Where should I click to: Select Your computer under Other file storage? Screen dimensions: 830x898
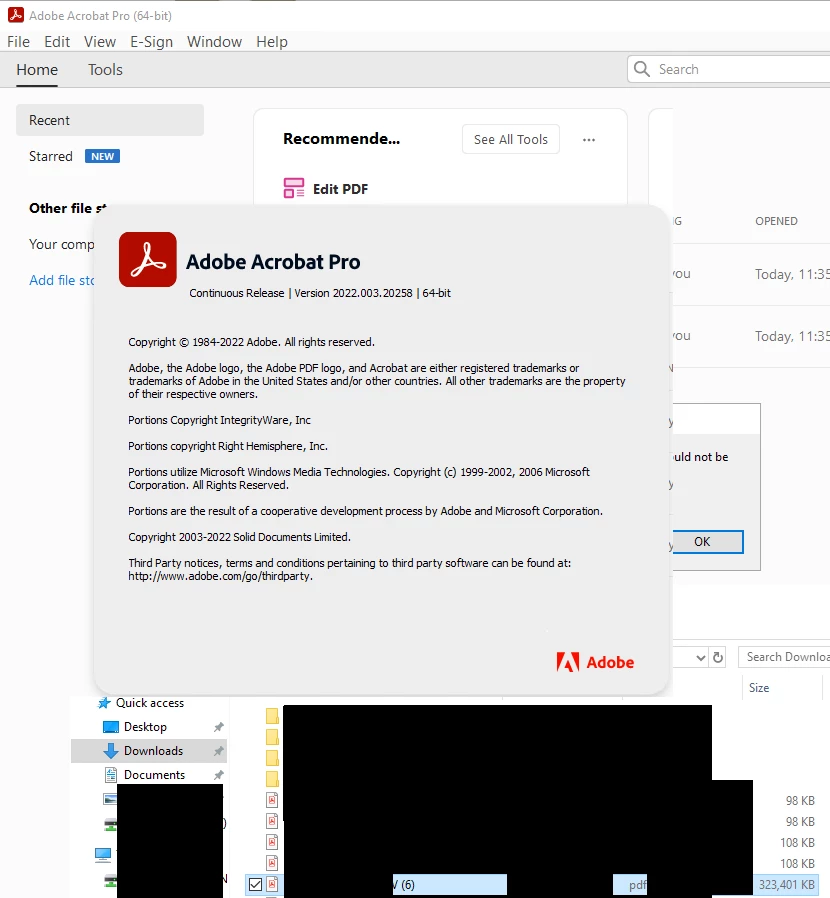62,245
